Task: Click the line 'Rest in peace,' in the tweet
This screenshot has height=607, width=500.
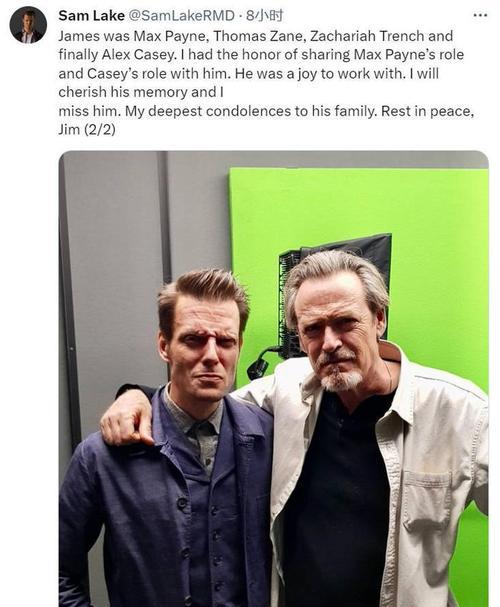Action: tap(428, 111)
